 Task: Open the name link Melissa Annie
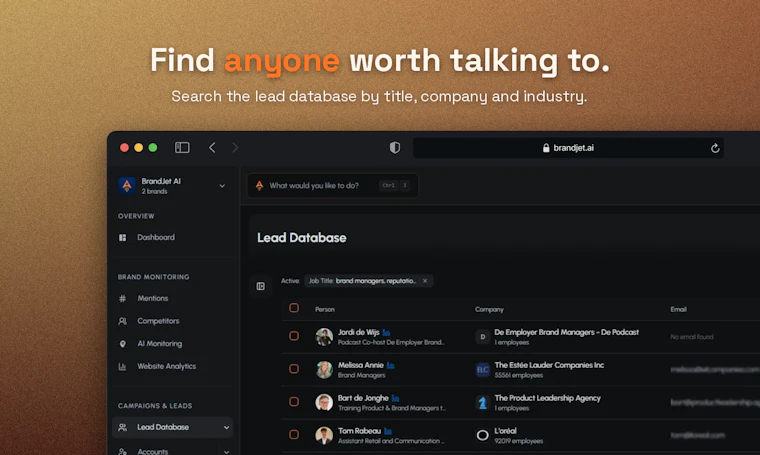[x=361, y=365]
